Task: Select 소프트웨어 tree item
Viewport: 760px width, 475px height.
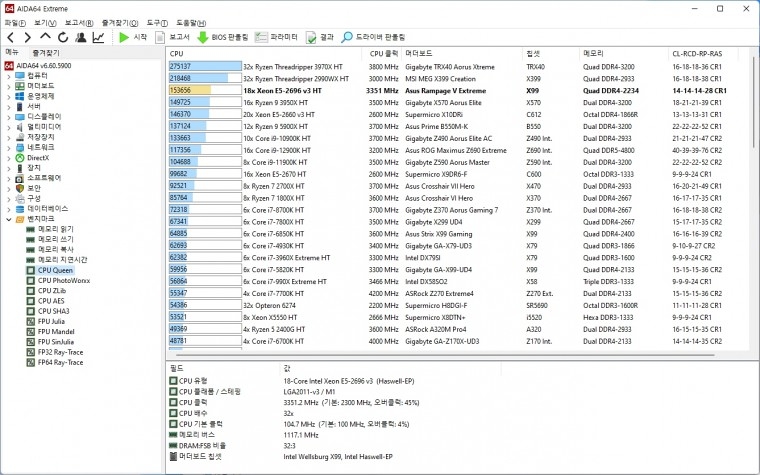Action: [x=44, y=178]
